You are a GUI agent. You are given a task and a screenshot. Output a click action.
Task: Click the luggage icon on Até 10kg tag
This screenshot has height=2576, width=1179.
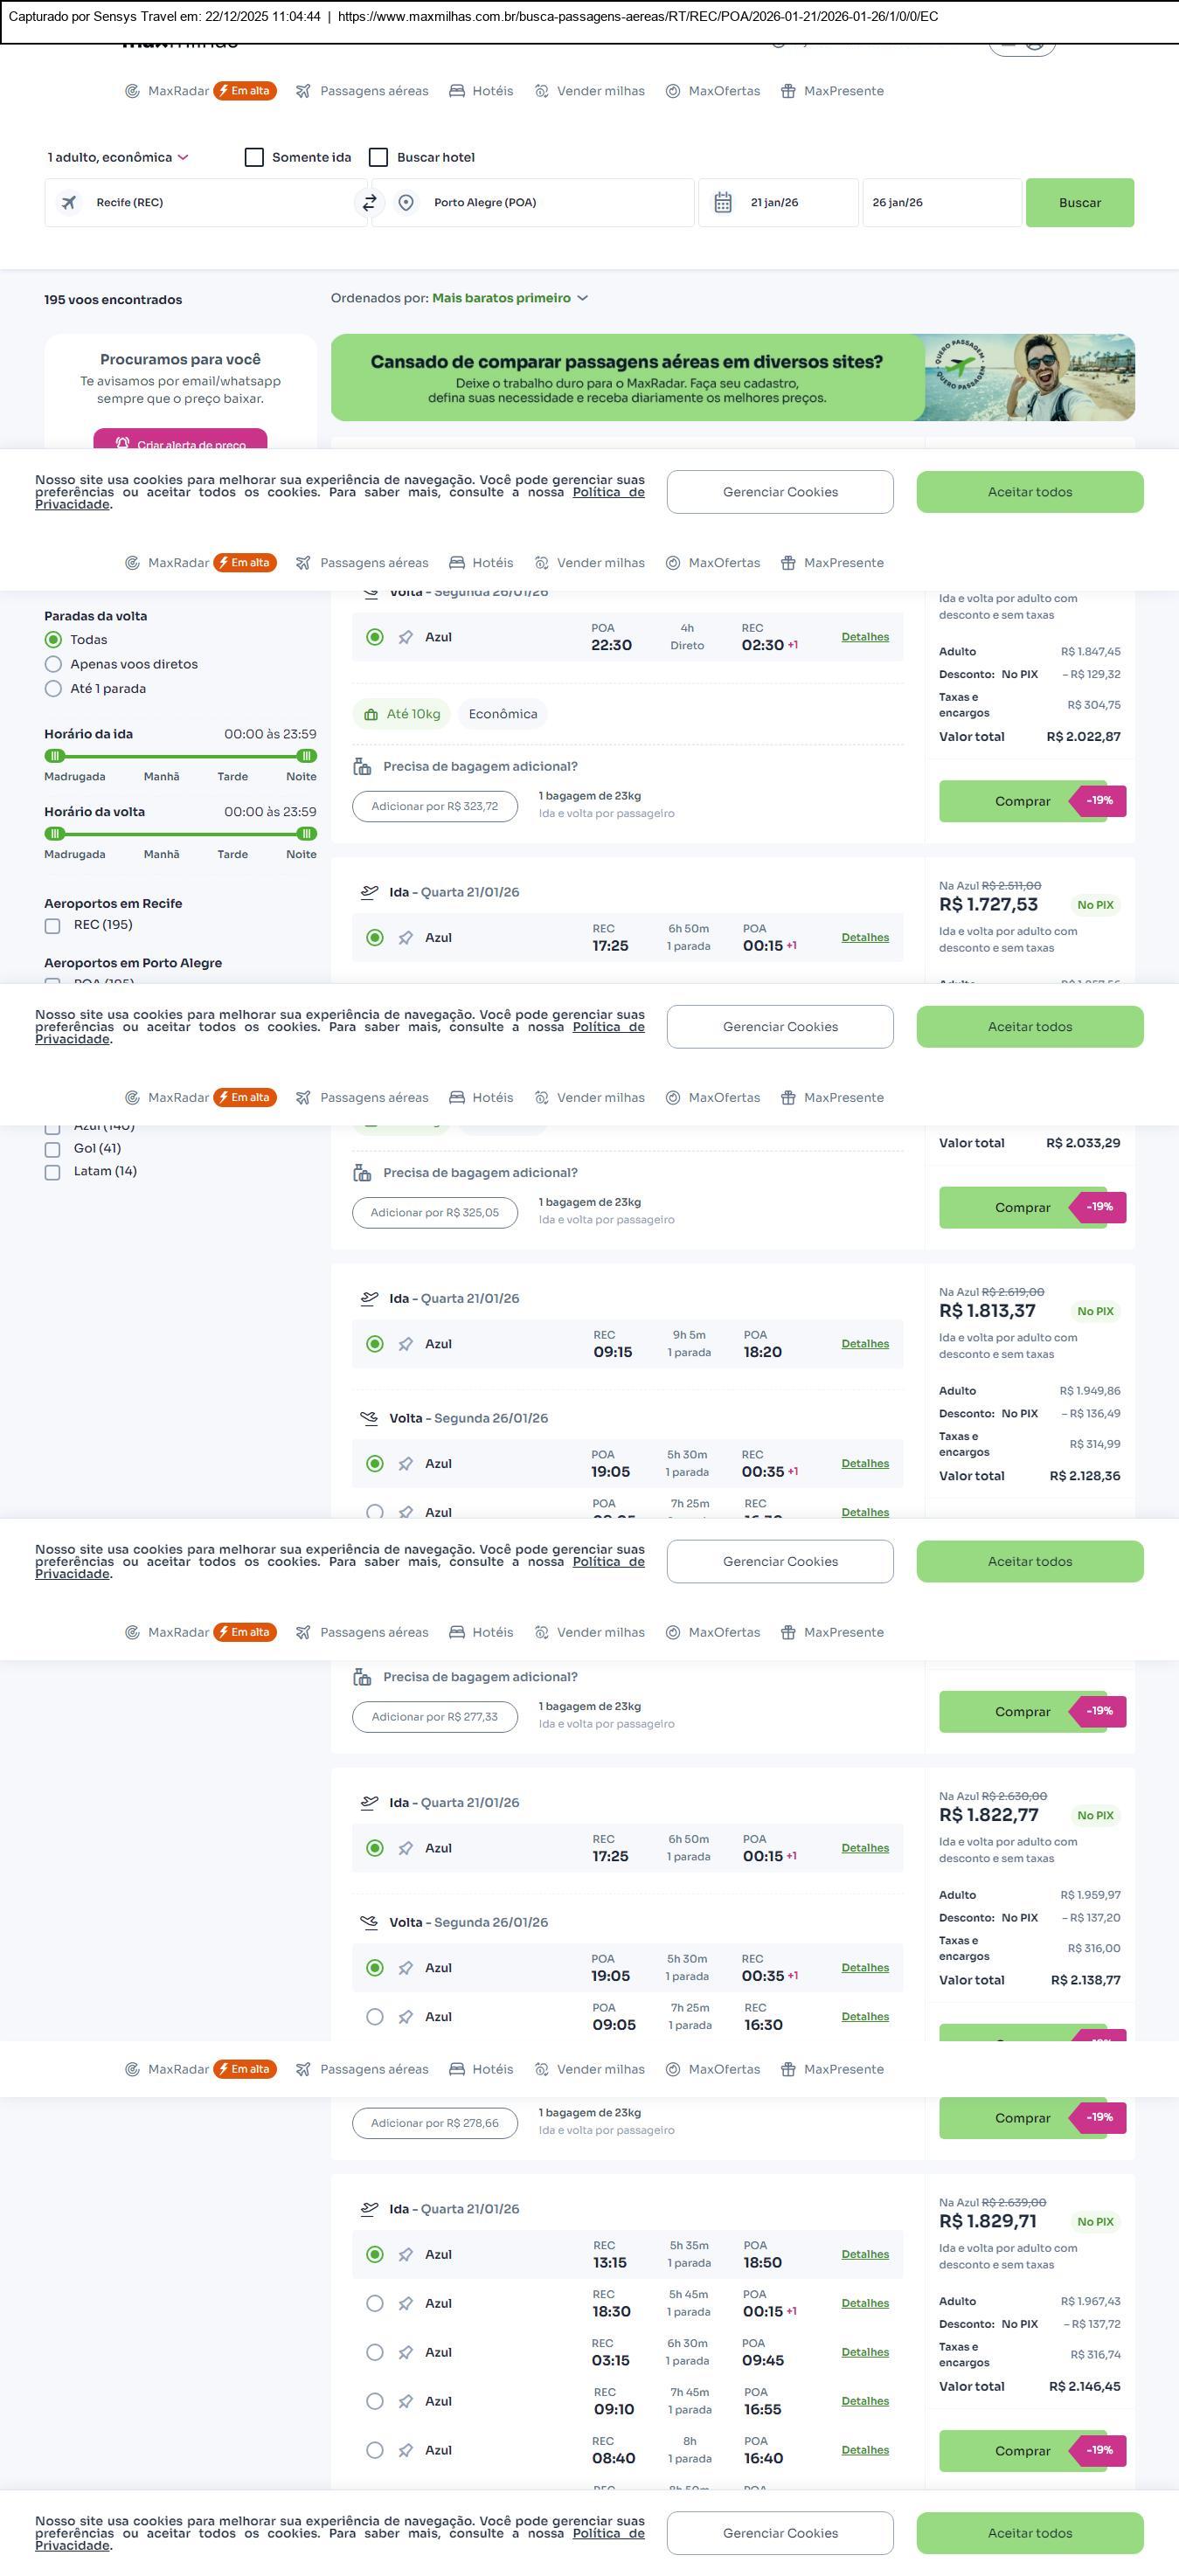point(371,715)
